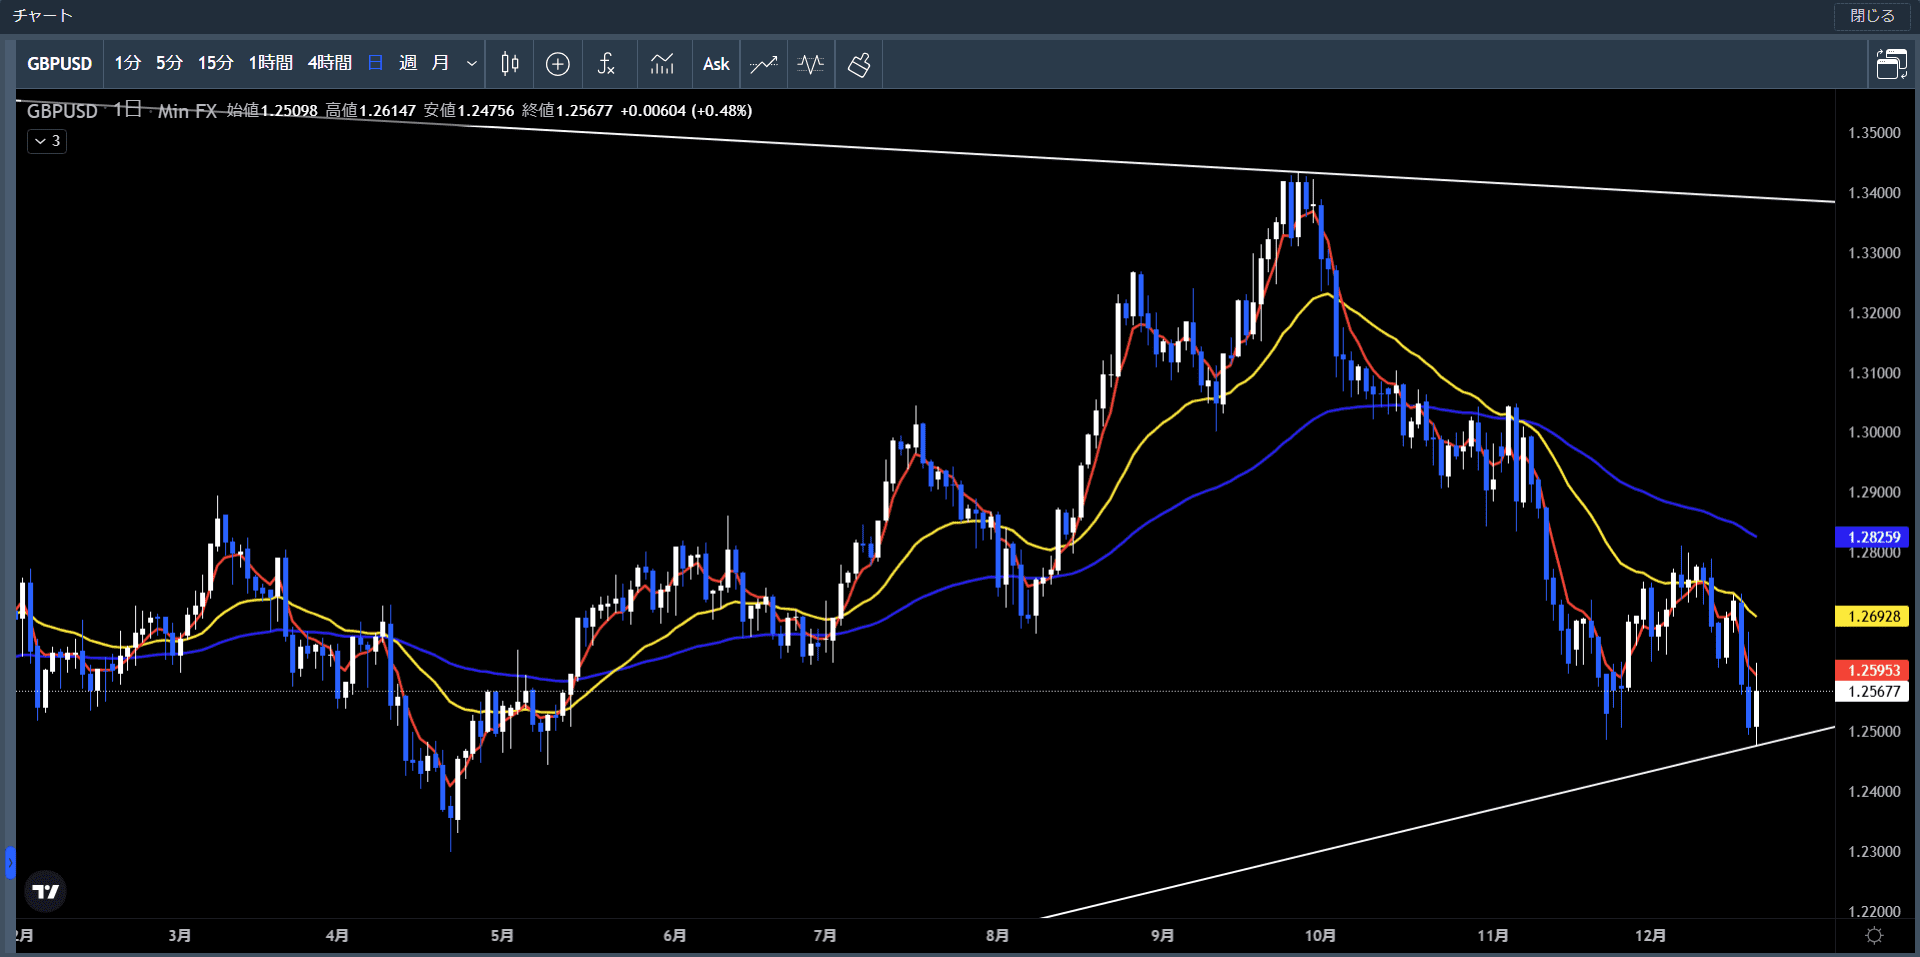Click the blue 1.28259 moving average label

coord(1873,537)
